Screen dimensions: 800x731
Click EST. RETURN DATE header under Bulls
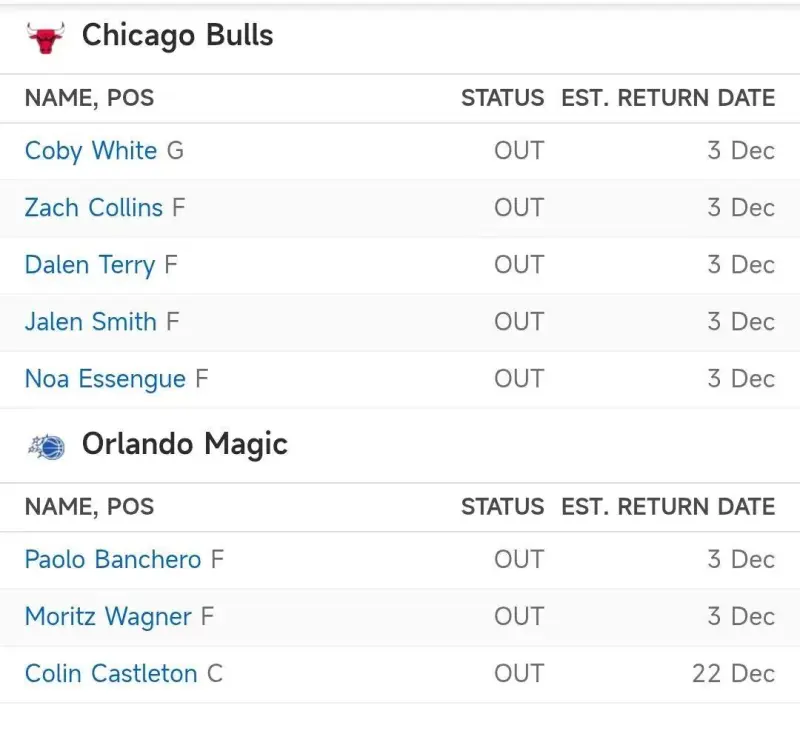tap(668, 98)
